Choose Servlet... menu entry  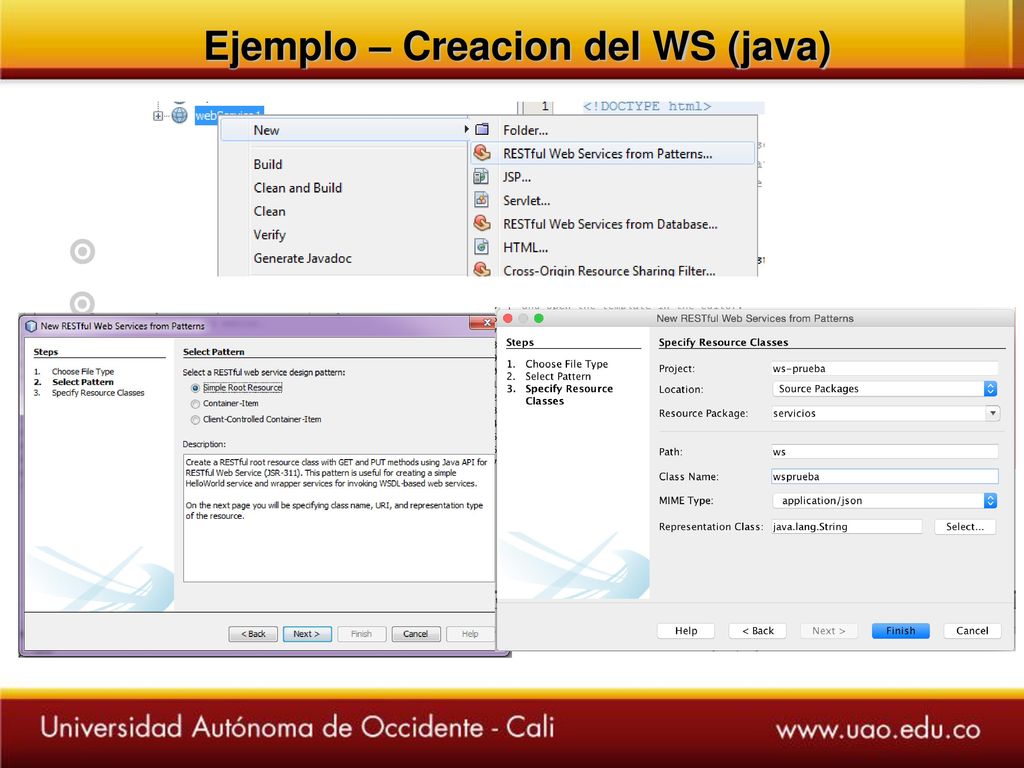coord(613,200)
